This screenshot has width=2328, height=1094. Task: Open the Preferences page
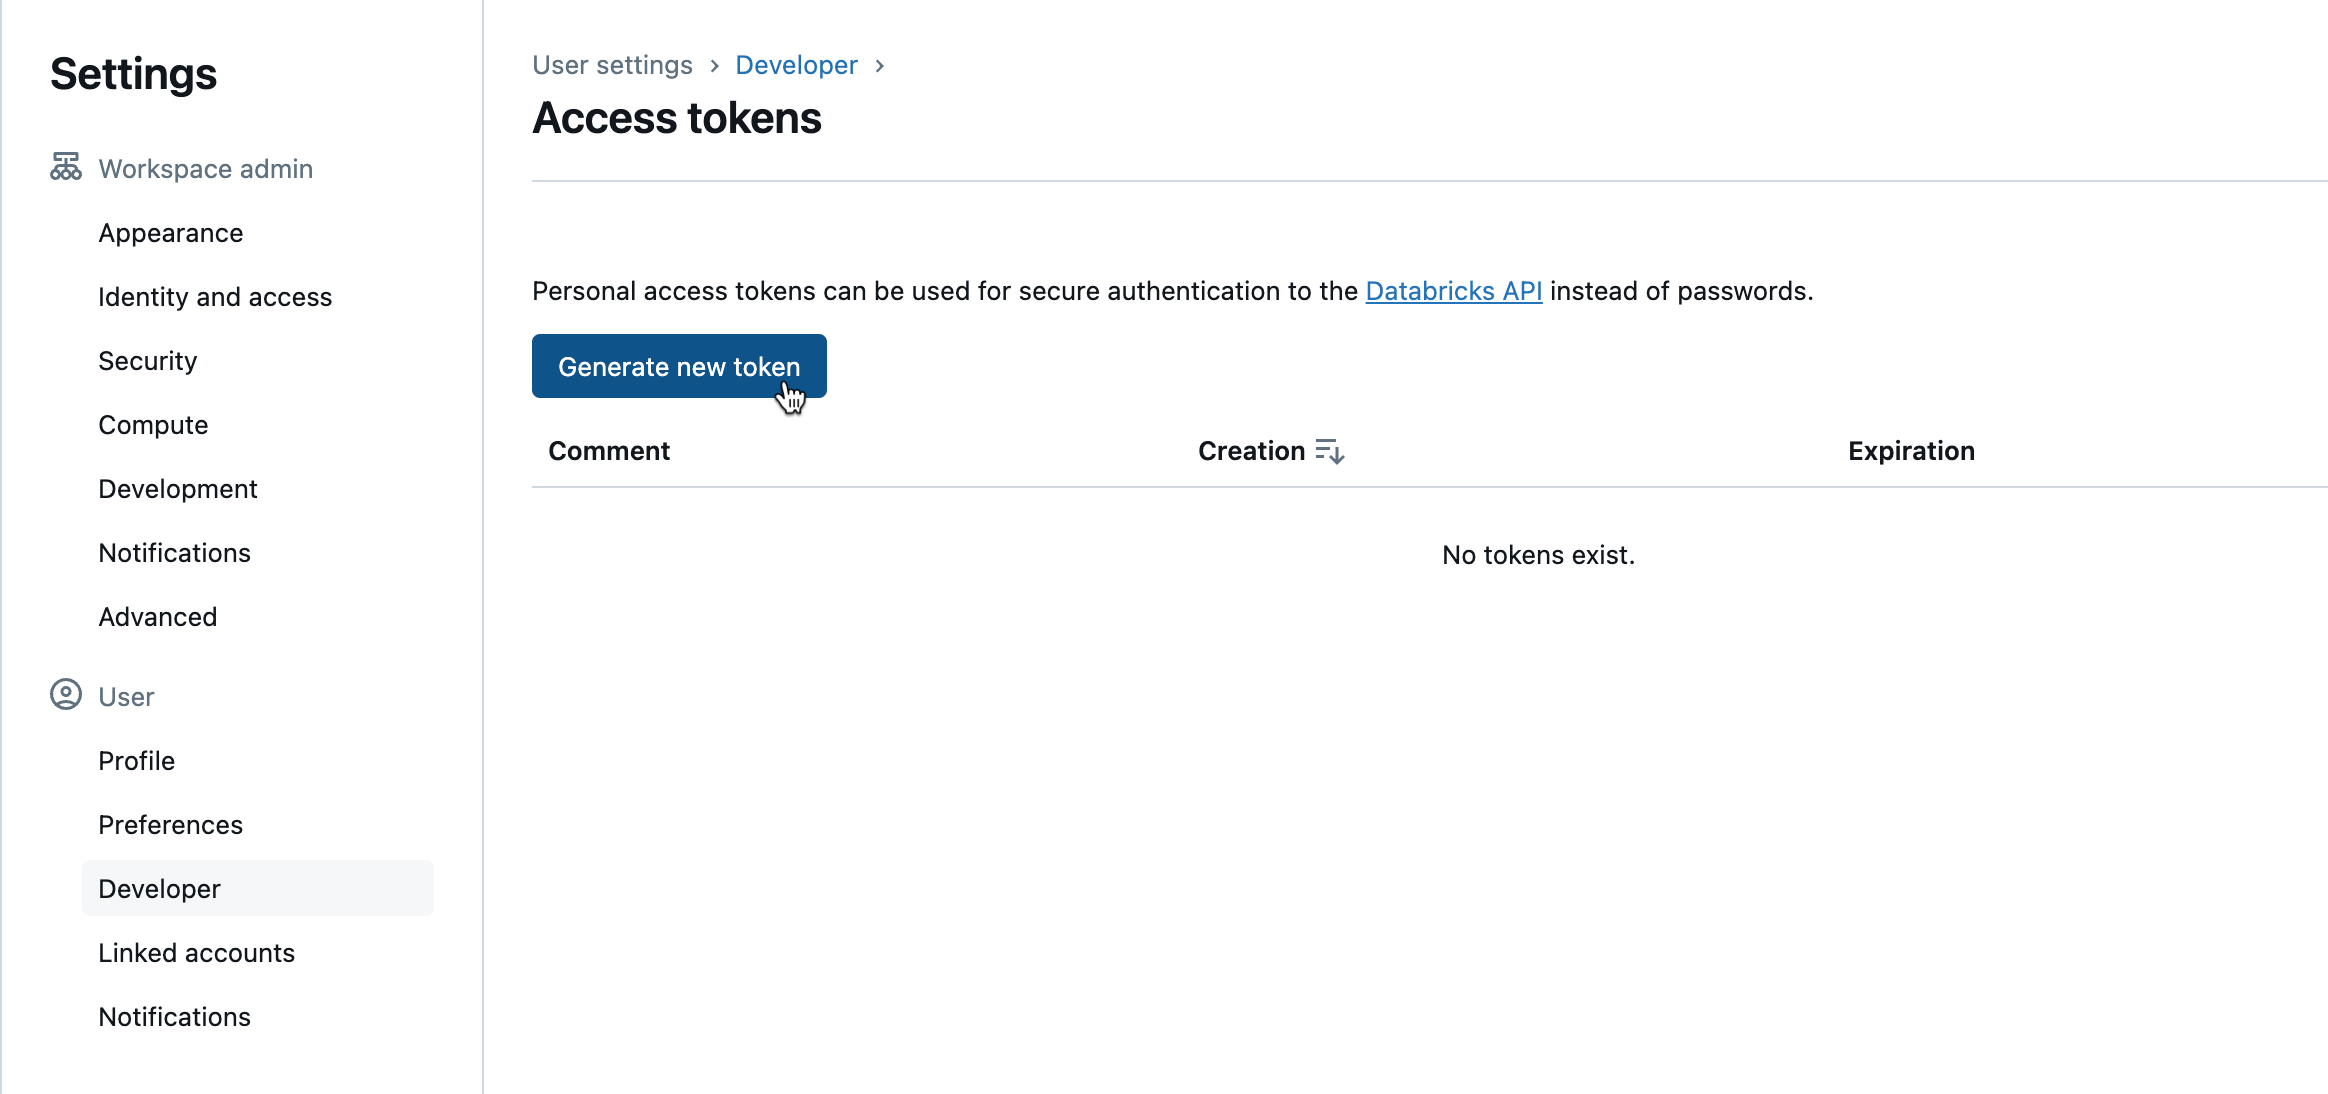pos(170,824)
